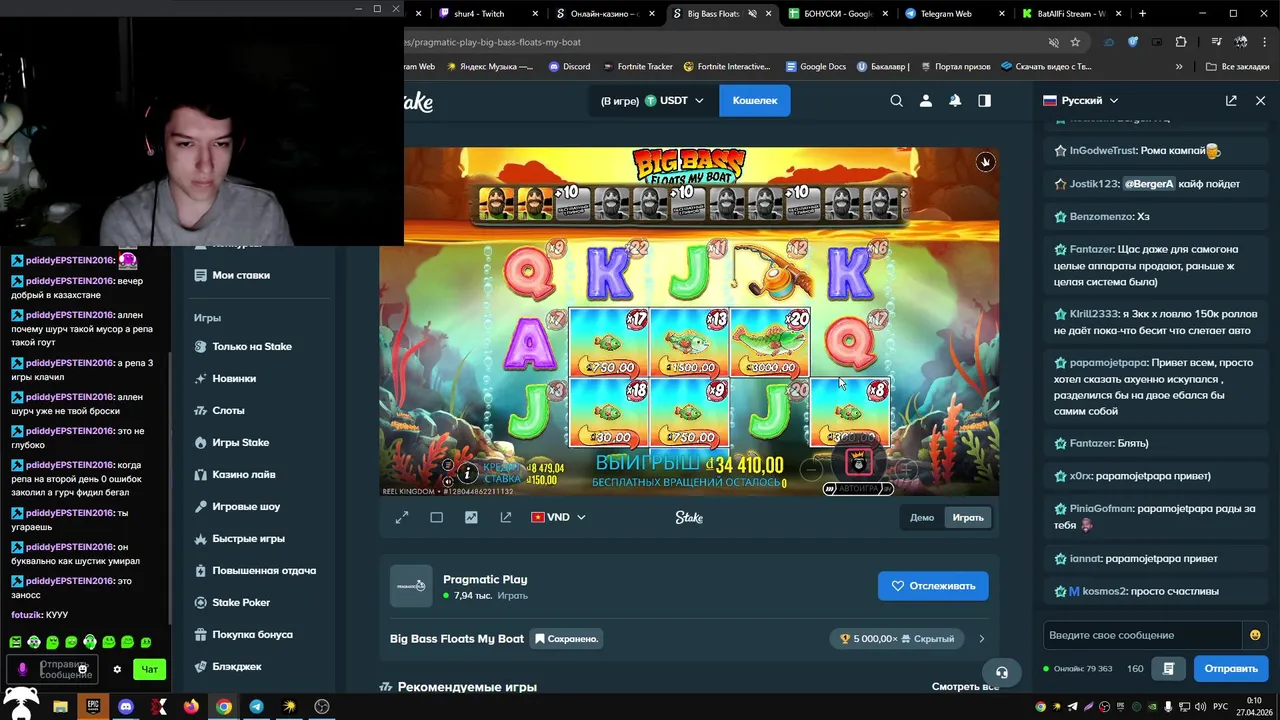Open Покупка бонуса sidebar item

tap(252, 634)
